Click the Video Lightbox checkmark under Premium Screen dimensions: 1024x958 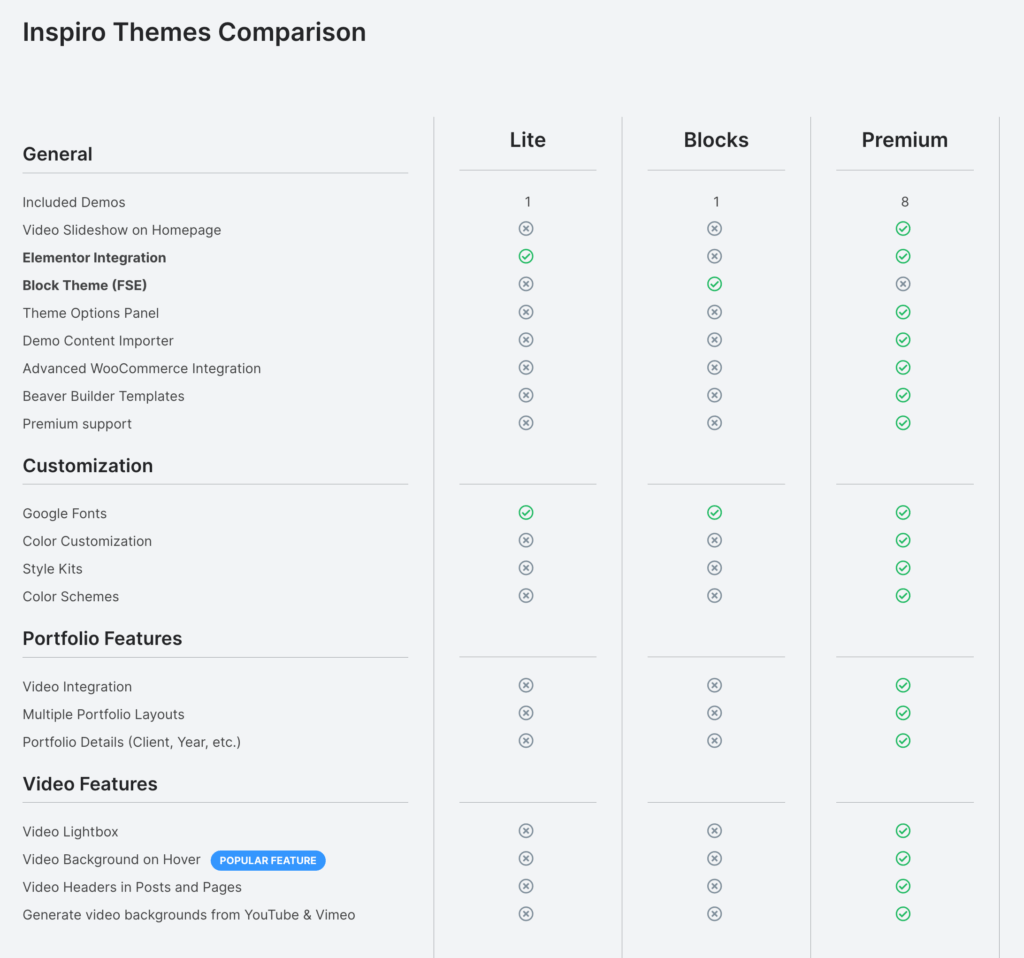903,831
